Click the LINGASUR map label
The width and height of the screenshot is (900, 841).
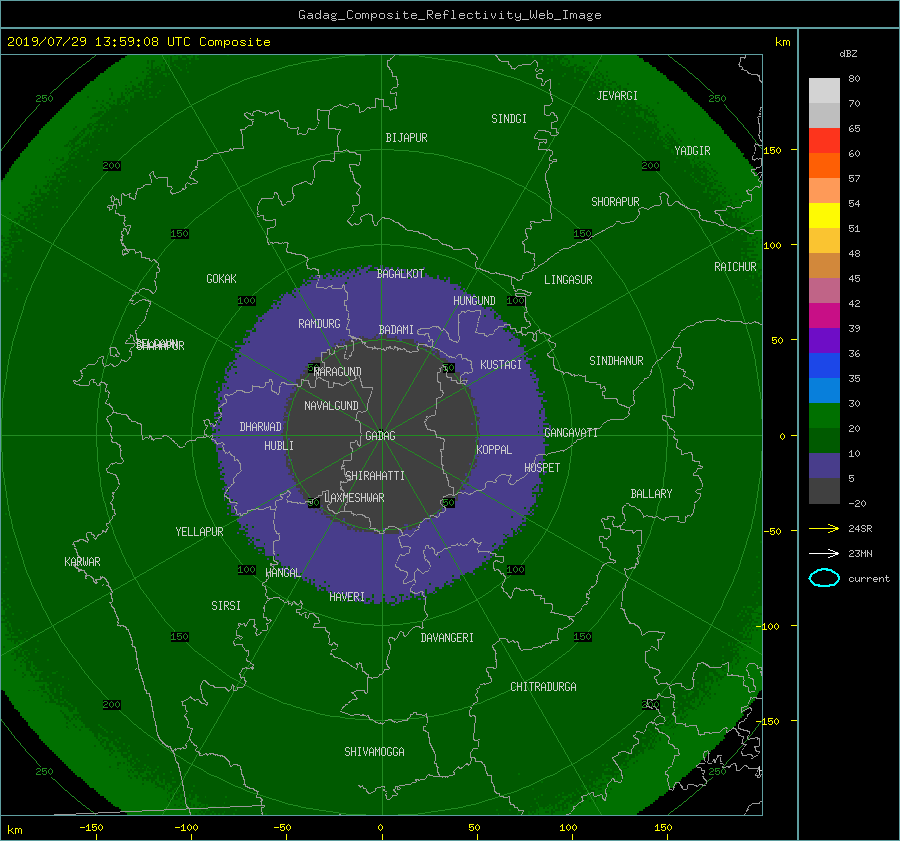coord(568,280)
